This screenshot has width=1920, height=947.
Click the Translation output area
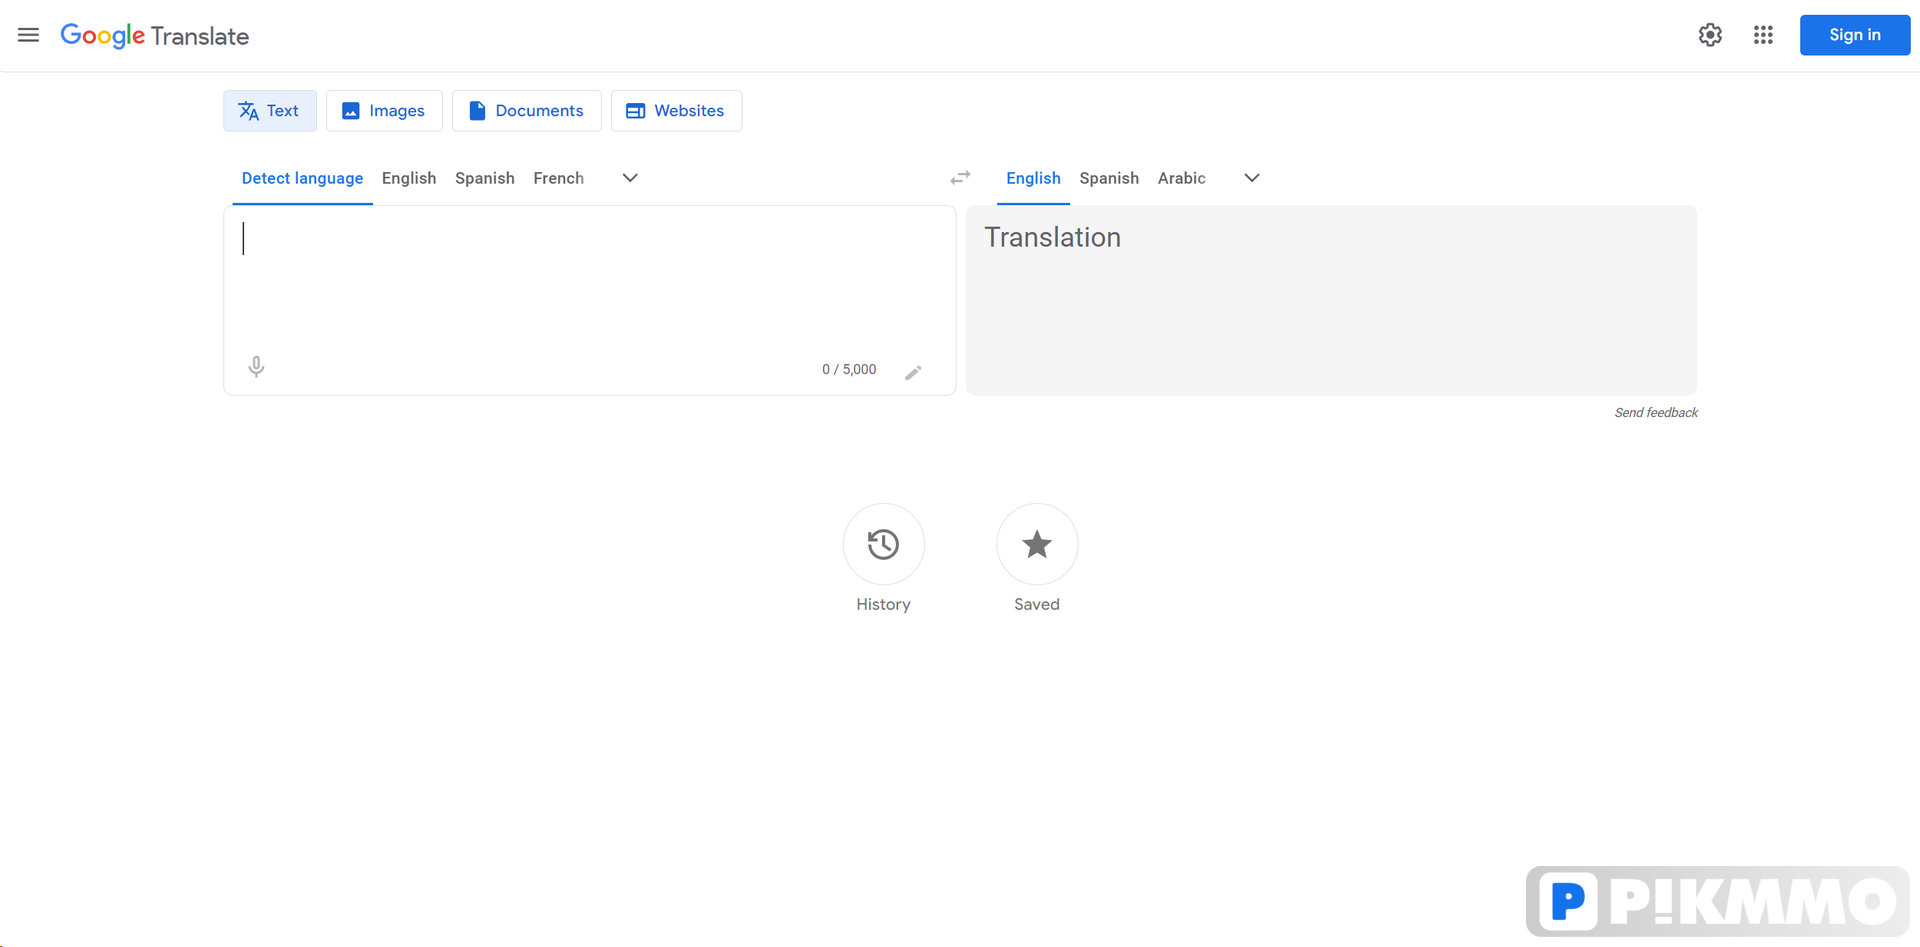(1331, 300)
